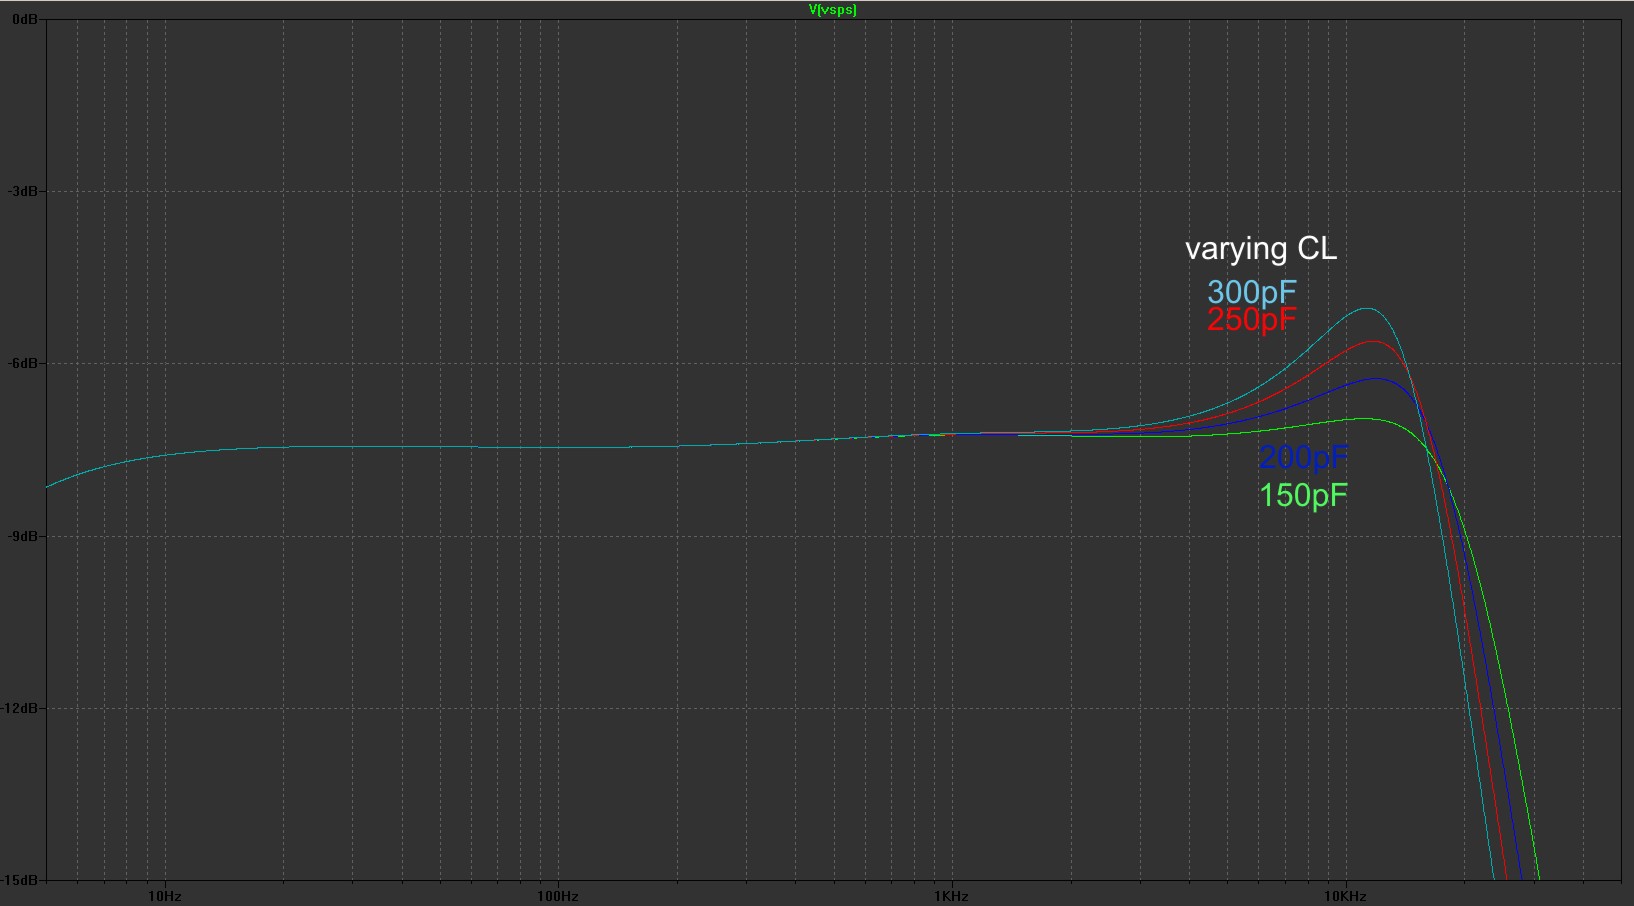Click the -9dB axis label

[24, 536]
